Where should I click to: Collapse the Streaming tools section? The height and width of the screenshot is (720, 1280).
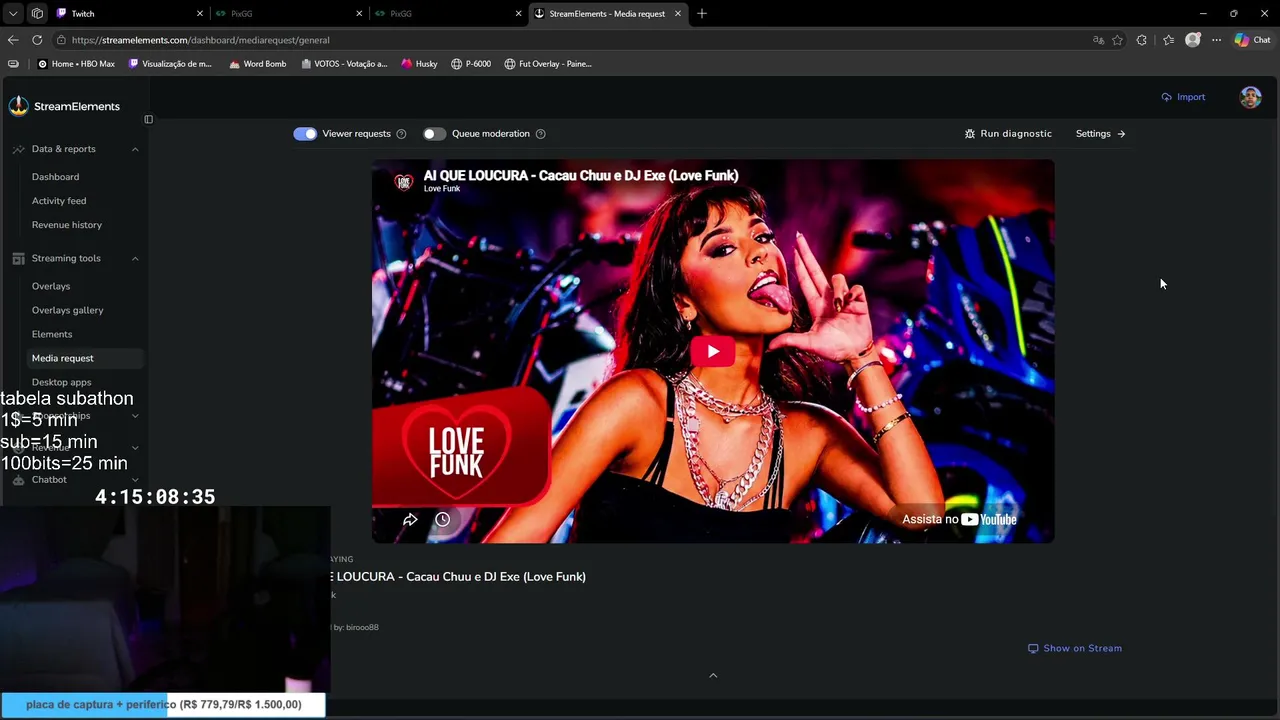[x=135, y=258]
